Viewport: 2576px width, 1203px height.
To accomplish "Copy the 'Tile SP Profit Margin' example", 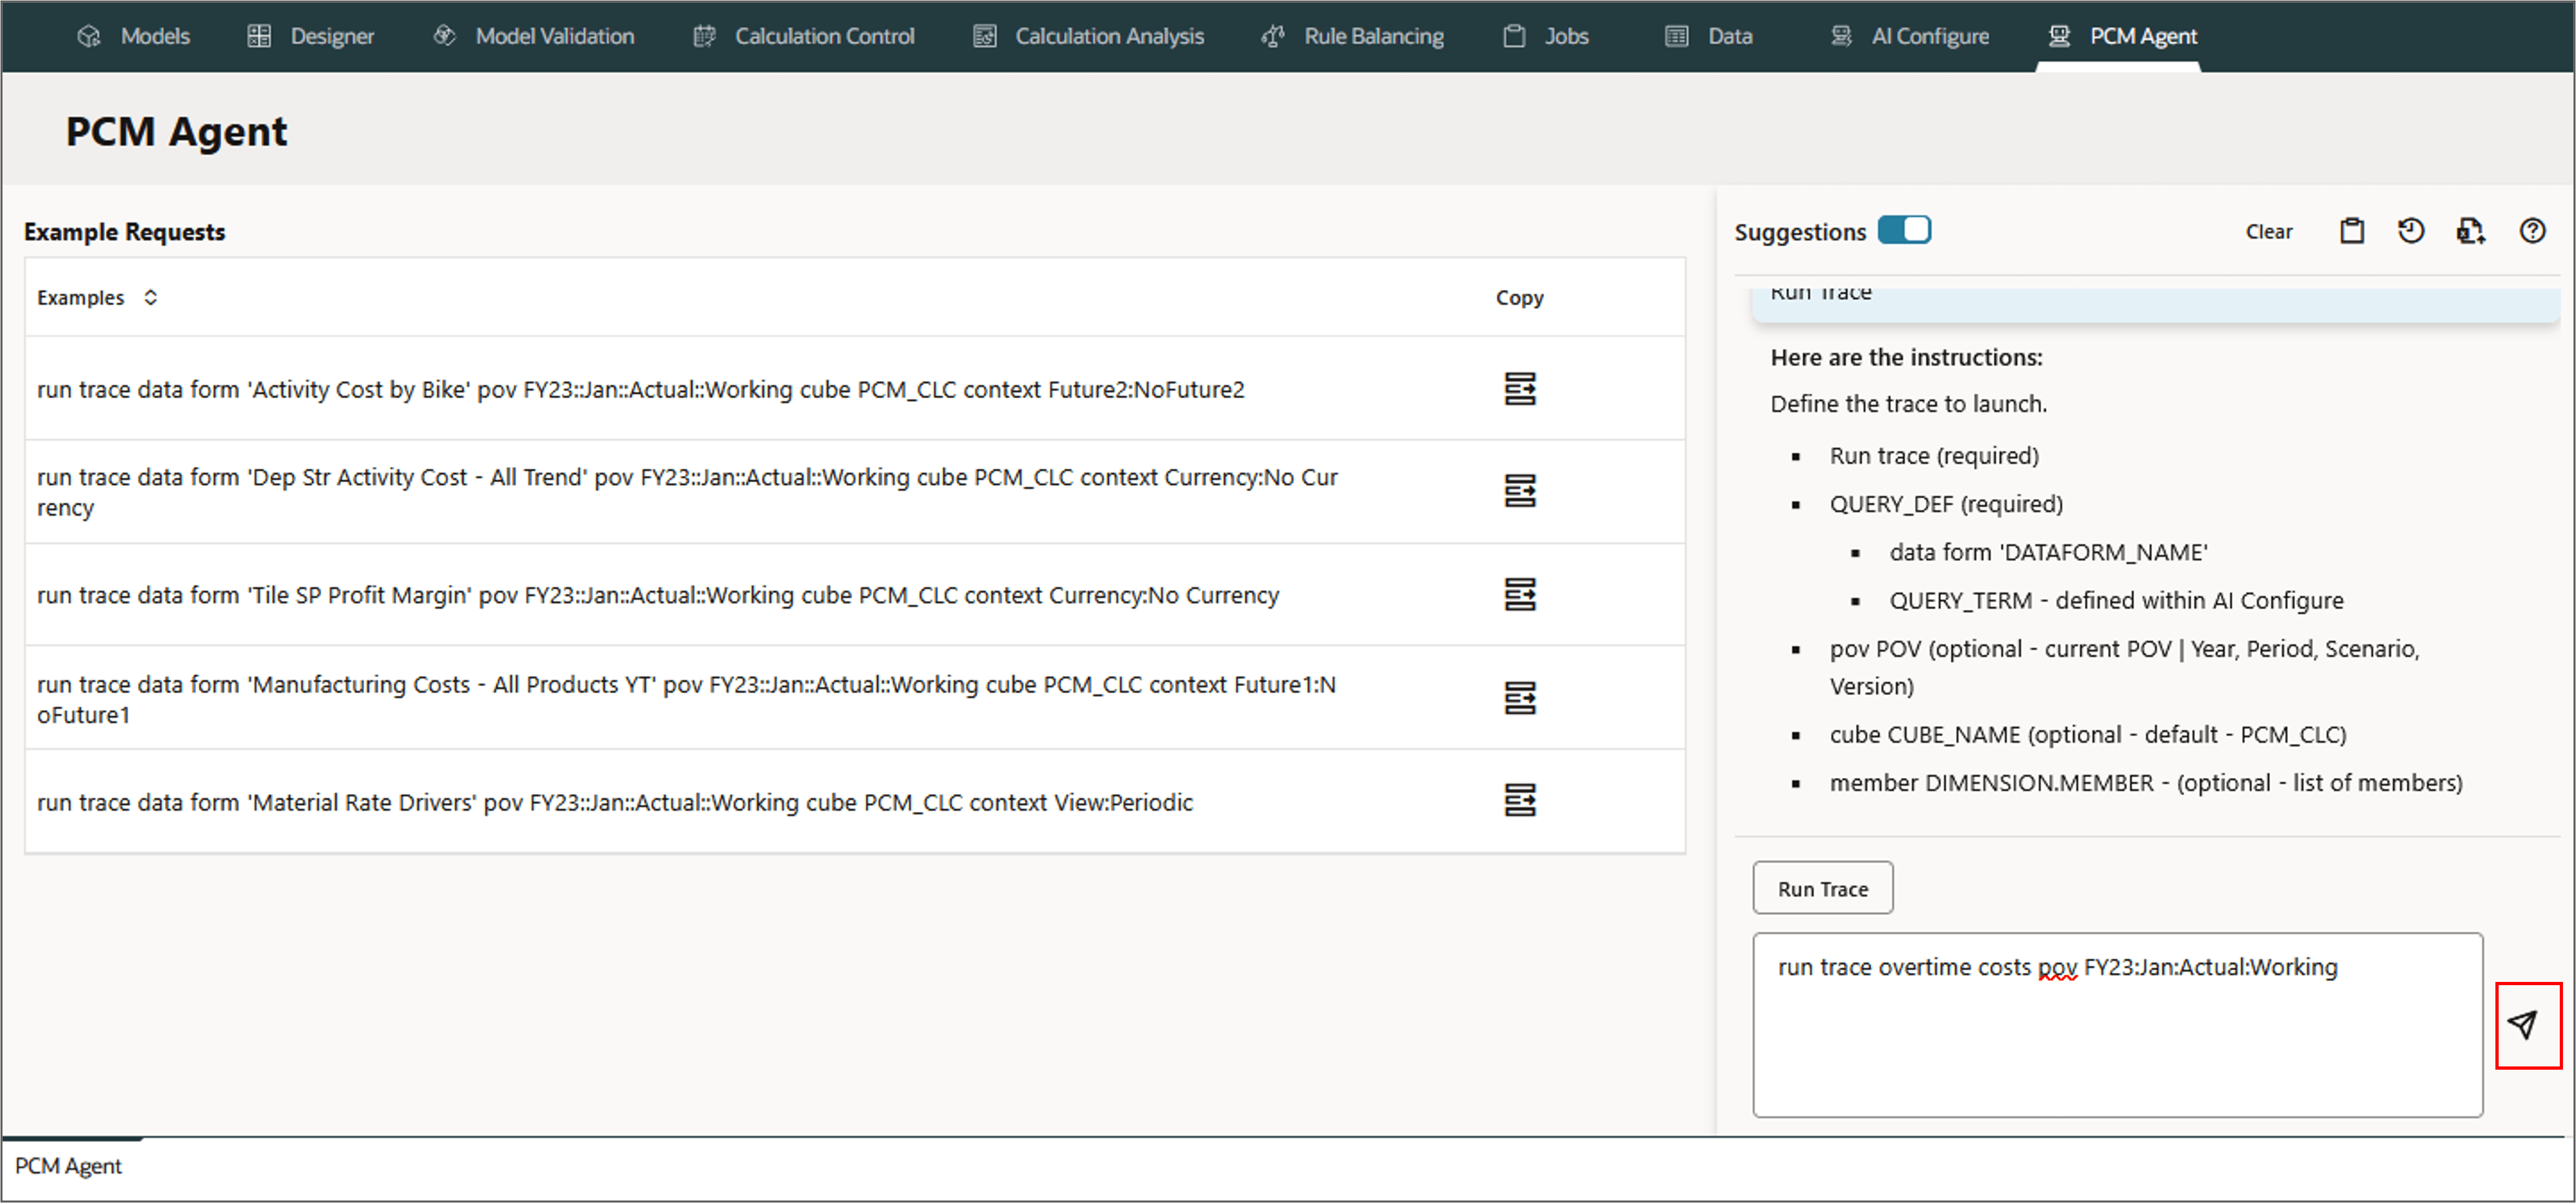I will click(1519, 595).
